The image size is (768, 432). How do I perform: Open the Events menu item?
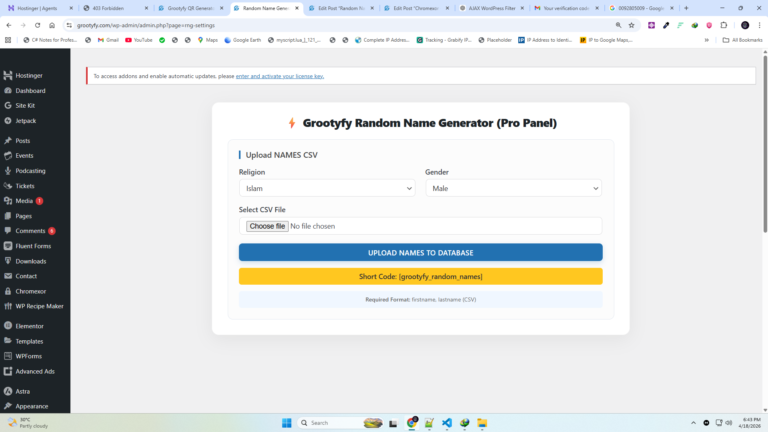tap(24, 156)
